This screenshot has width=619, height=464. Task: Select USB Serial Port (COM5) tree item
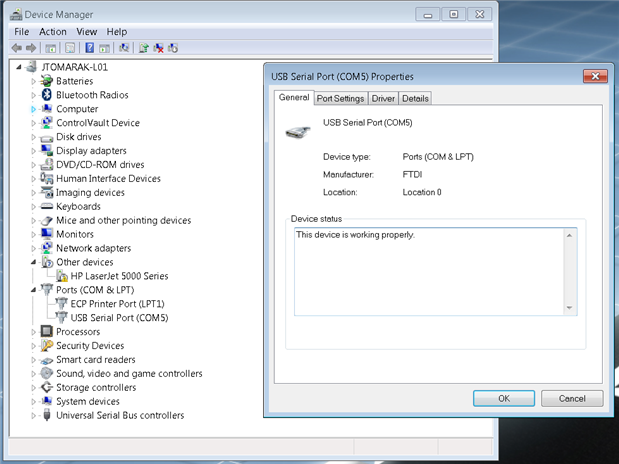[119, 317]
